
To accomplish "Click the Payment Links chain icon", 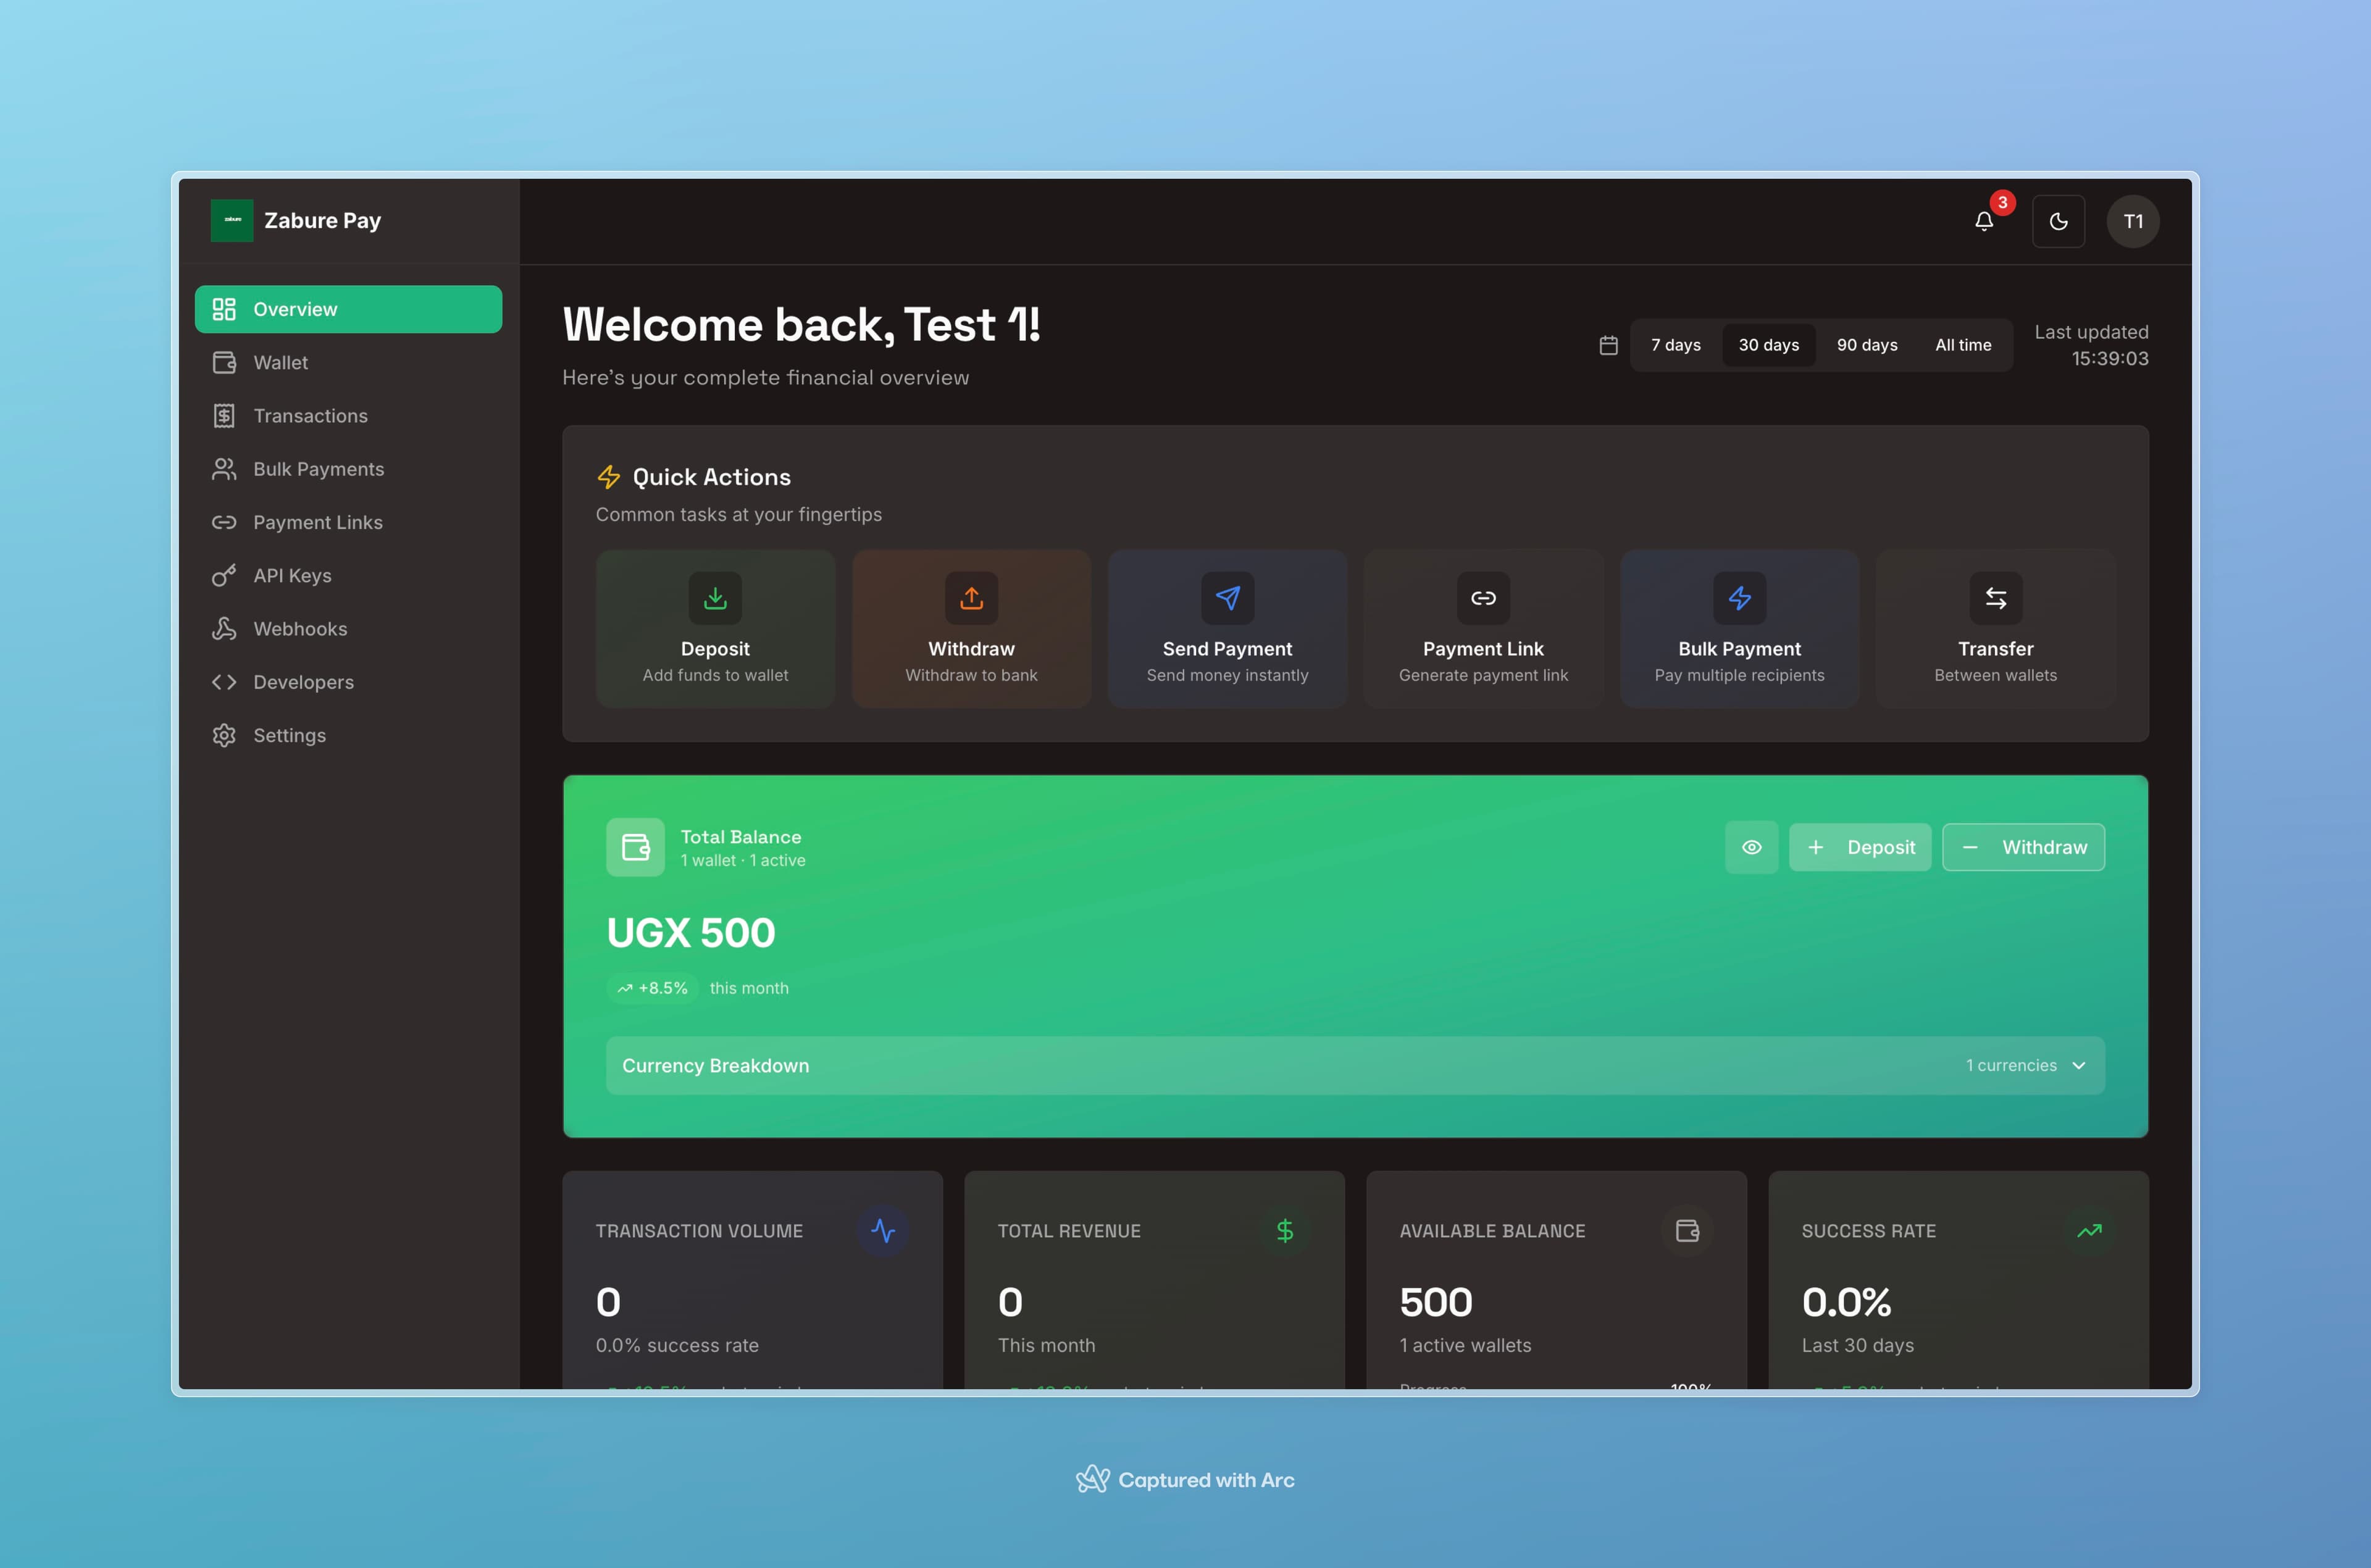I will [224, 522].
